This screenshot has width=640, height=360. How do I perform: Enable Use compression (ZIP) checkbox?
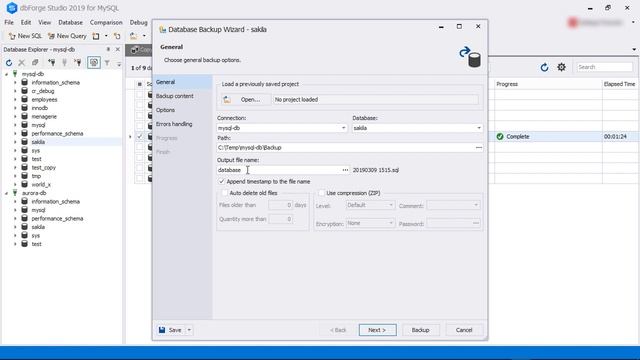(322, 193)
